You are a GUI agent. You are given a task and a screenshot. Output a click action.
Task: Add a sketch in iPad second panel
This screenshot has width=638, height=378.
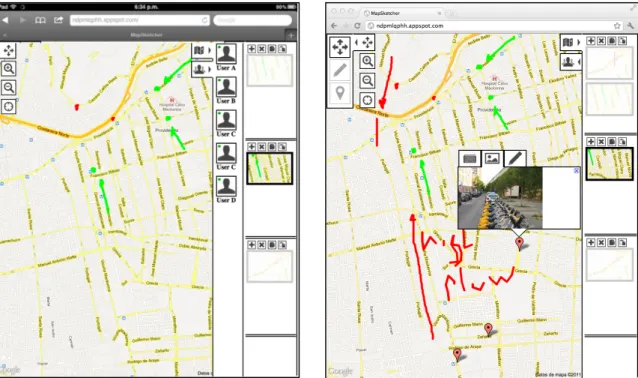coord(251,147)
